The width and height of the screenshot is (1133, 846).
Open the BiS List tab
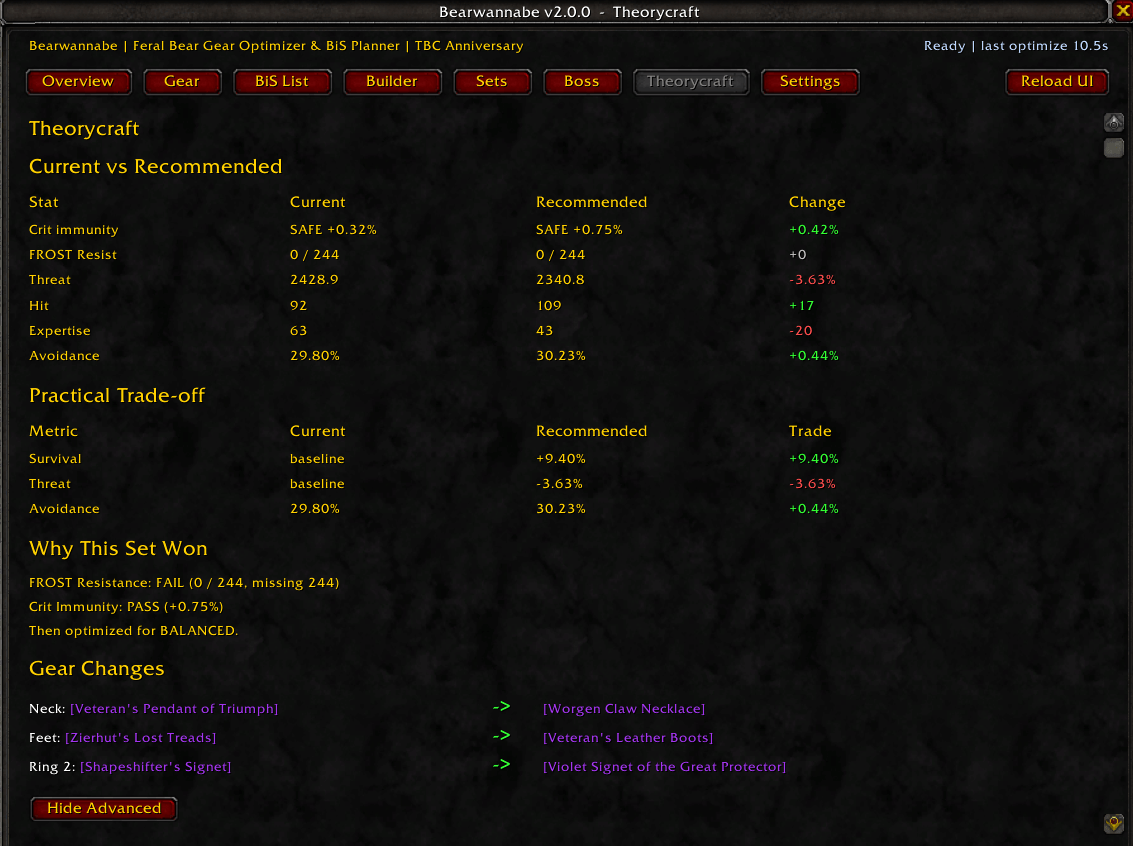click(x=282, y=82)
